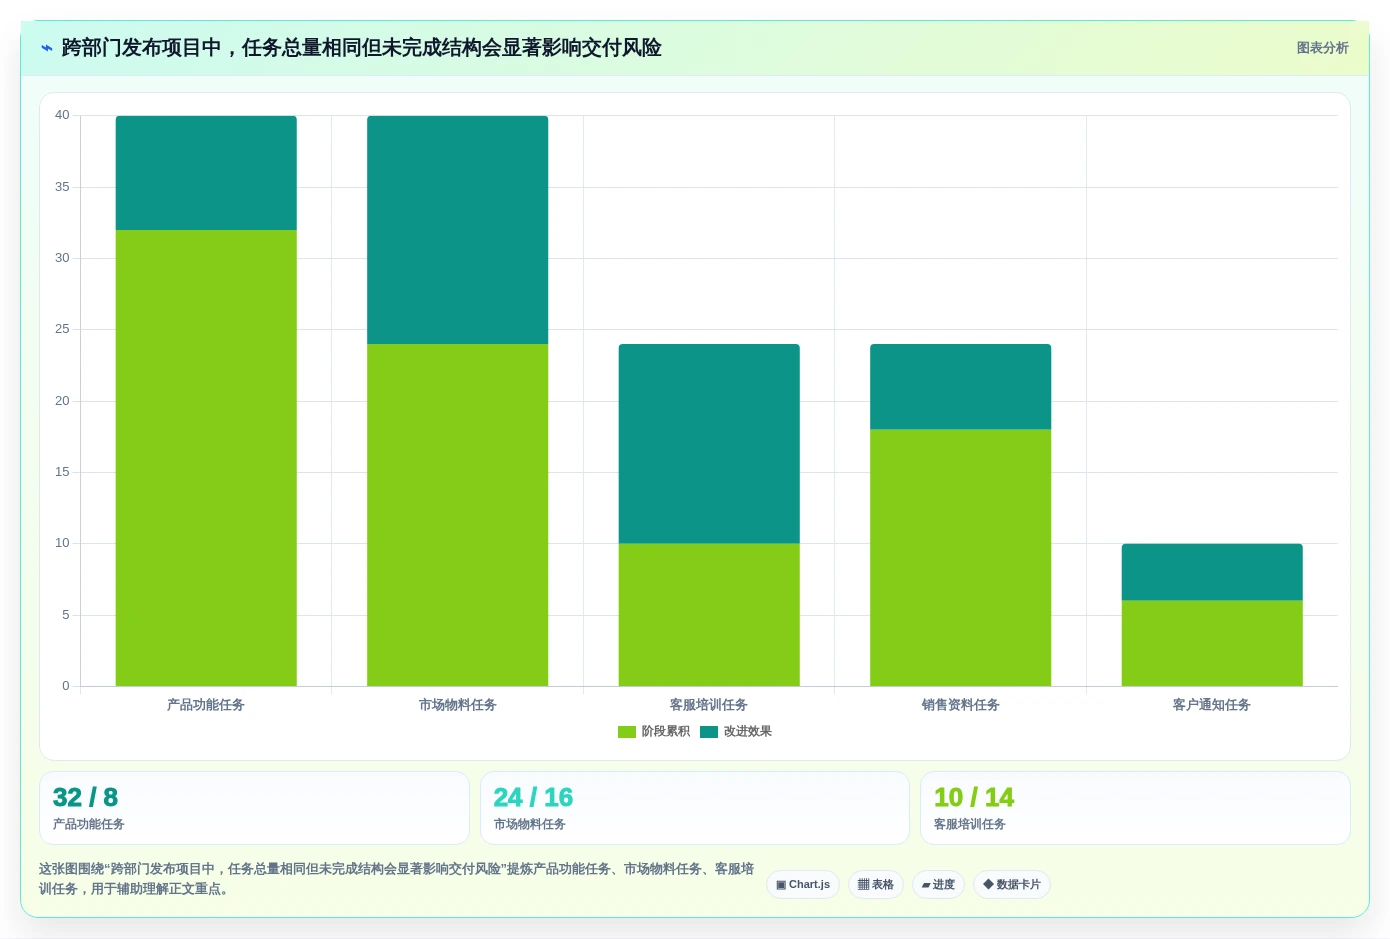Screen dimensions: 1390x939
Task: Click the y-axis value 25
Action: [x=62, y=329]
